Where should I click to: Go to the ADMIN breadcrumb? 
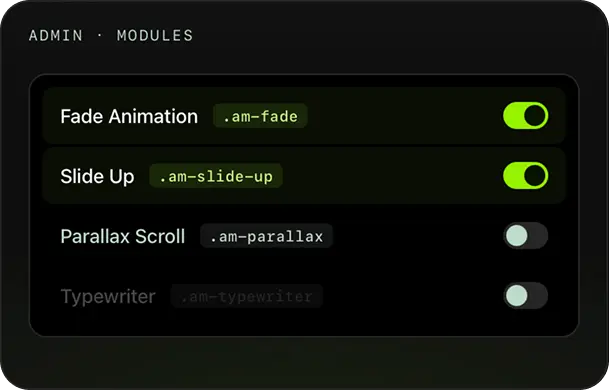point(56,36)
